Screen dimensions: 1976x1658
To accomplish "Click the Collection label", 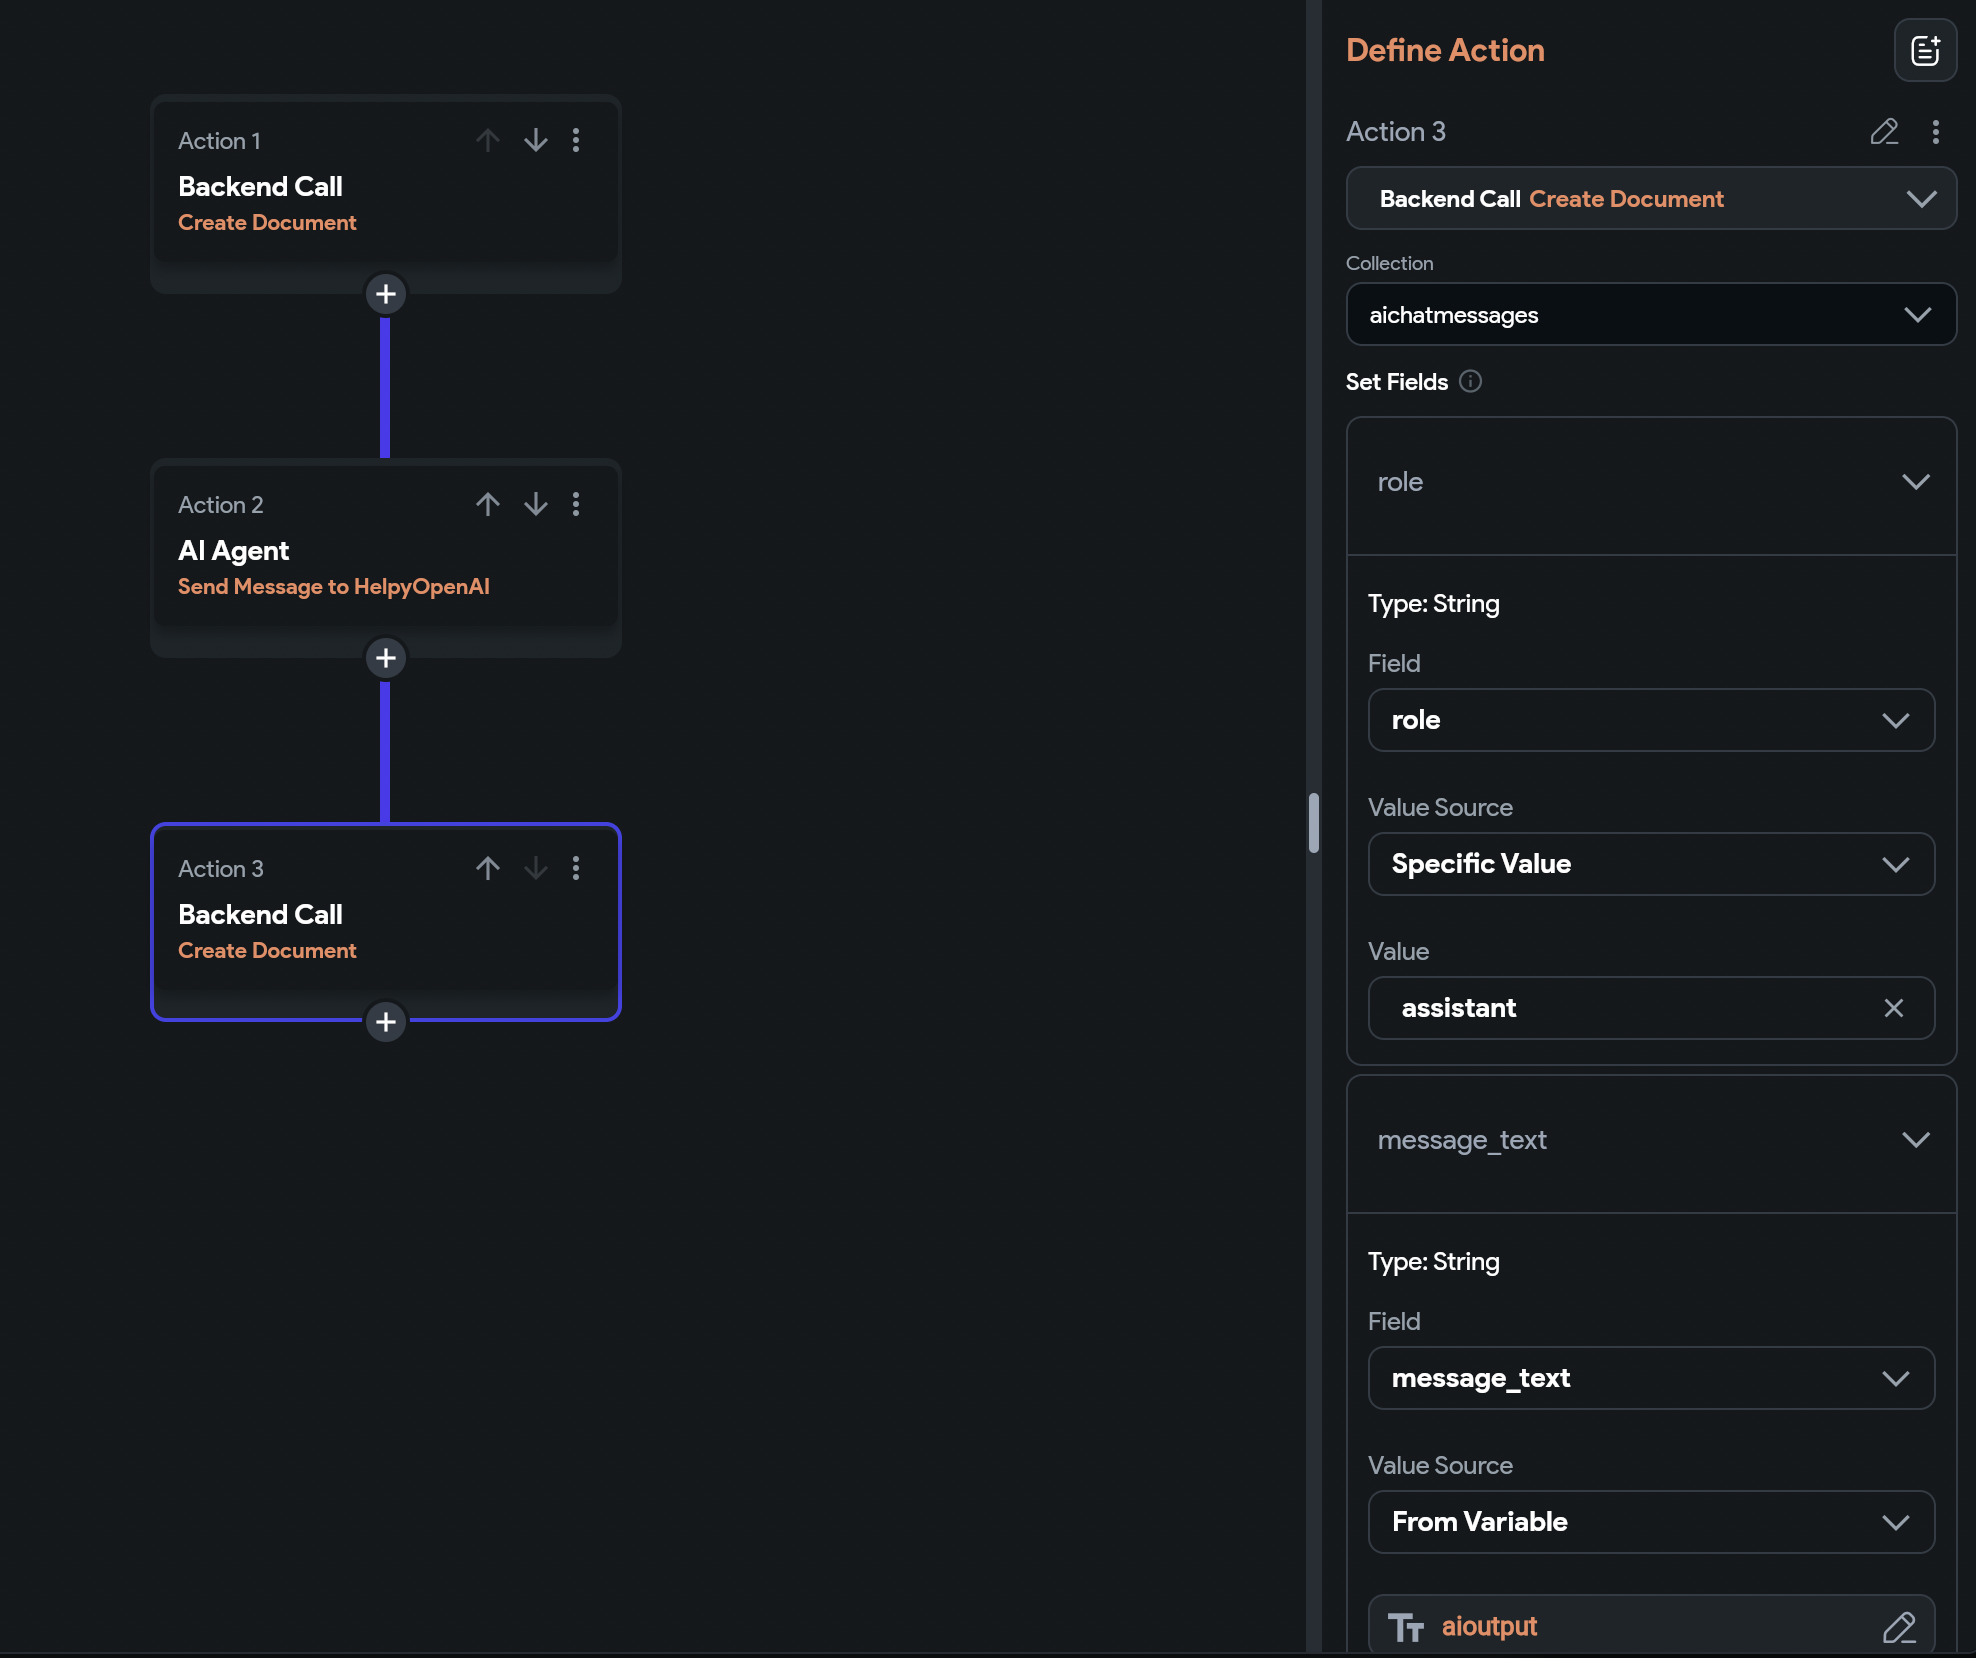I will point(1390,263).
